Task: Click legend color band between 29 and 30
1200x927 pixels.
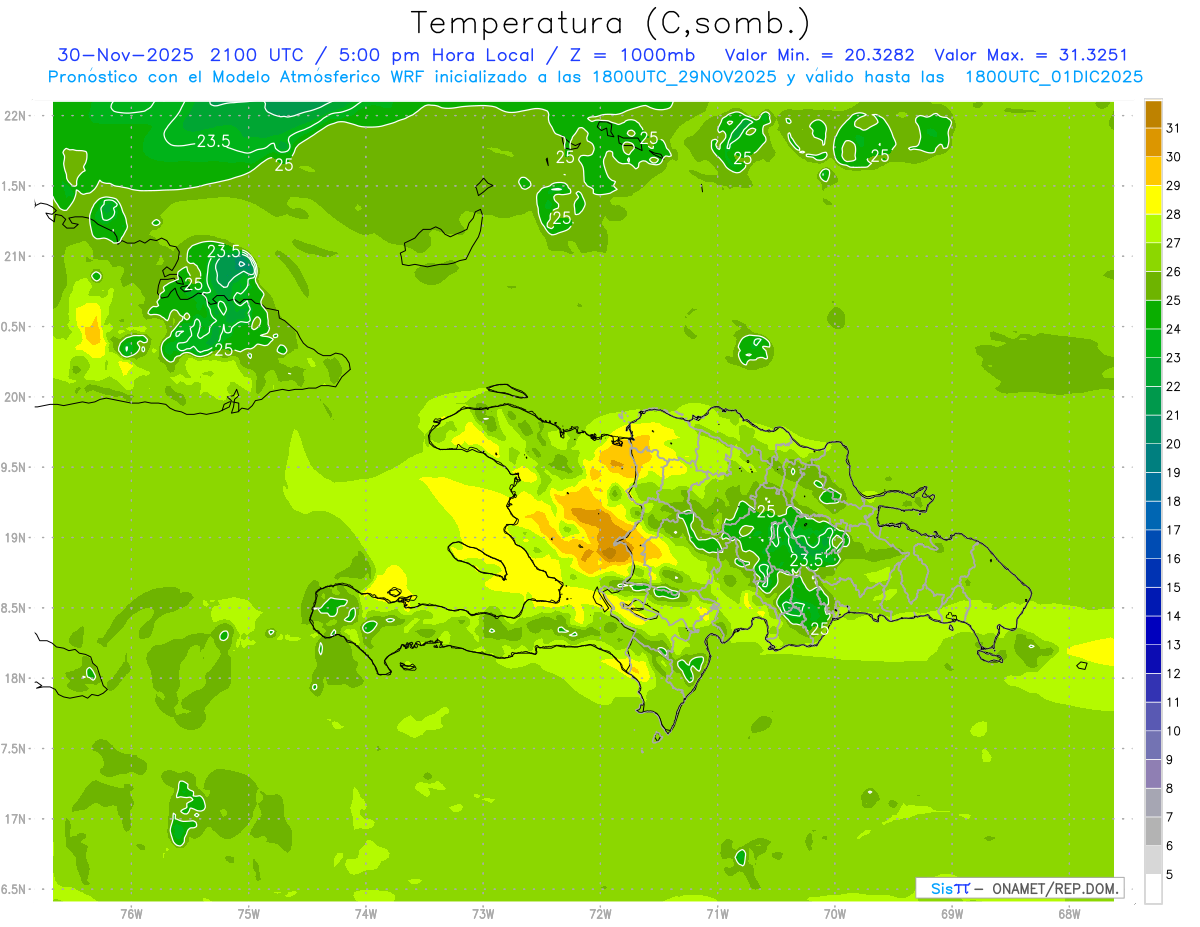Action: click(x=1153, y=171)
